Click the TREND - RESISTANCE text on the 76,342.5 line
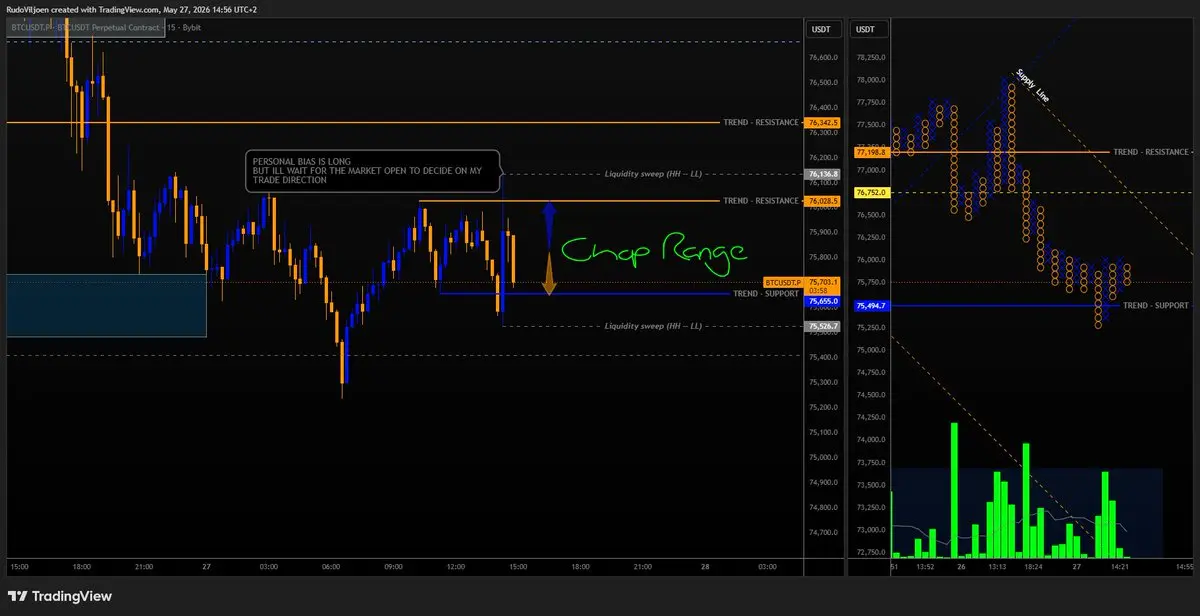Viewport: 1200px width, 616px height. coord(762,122)
